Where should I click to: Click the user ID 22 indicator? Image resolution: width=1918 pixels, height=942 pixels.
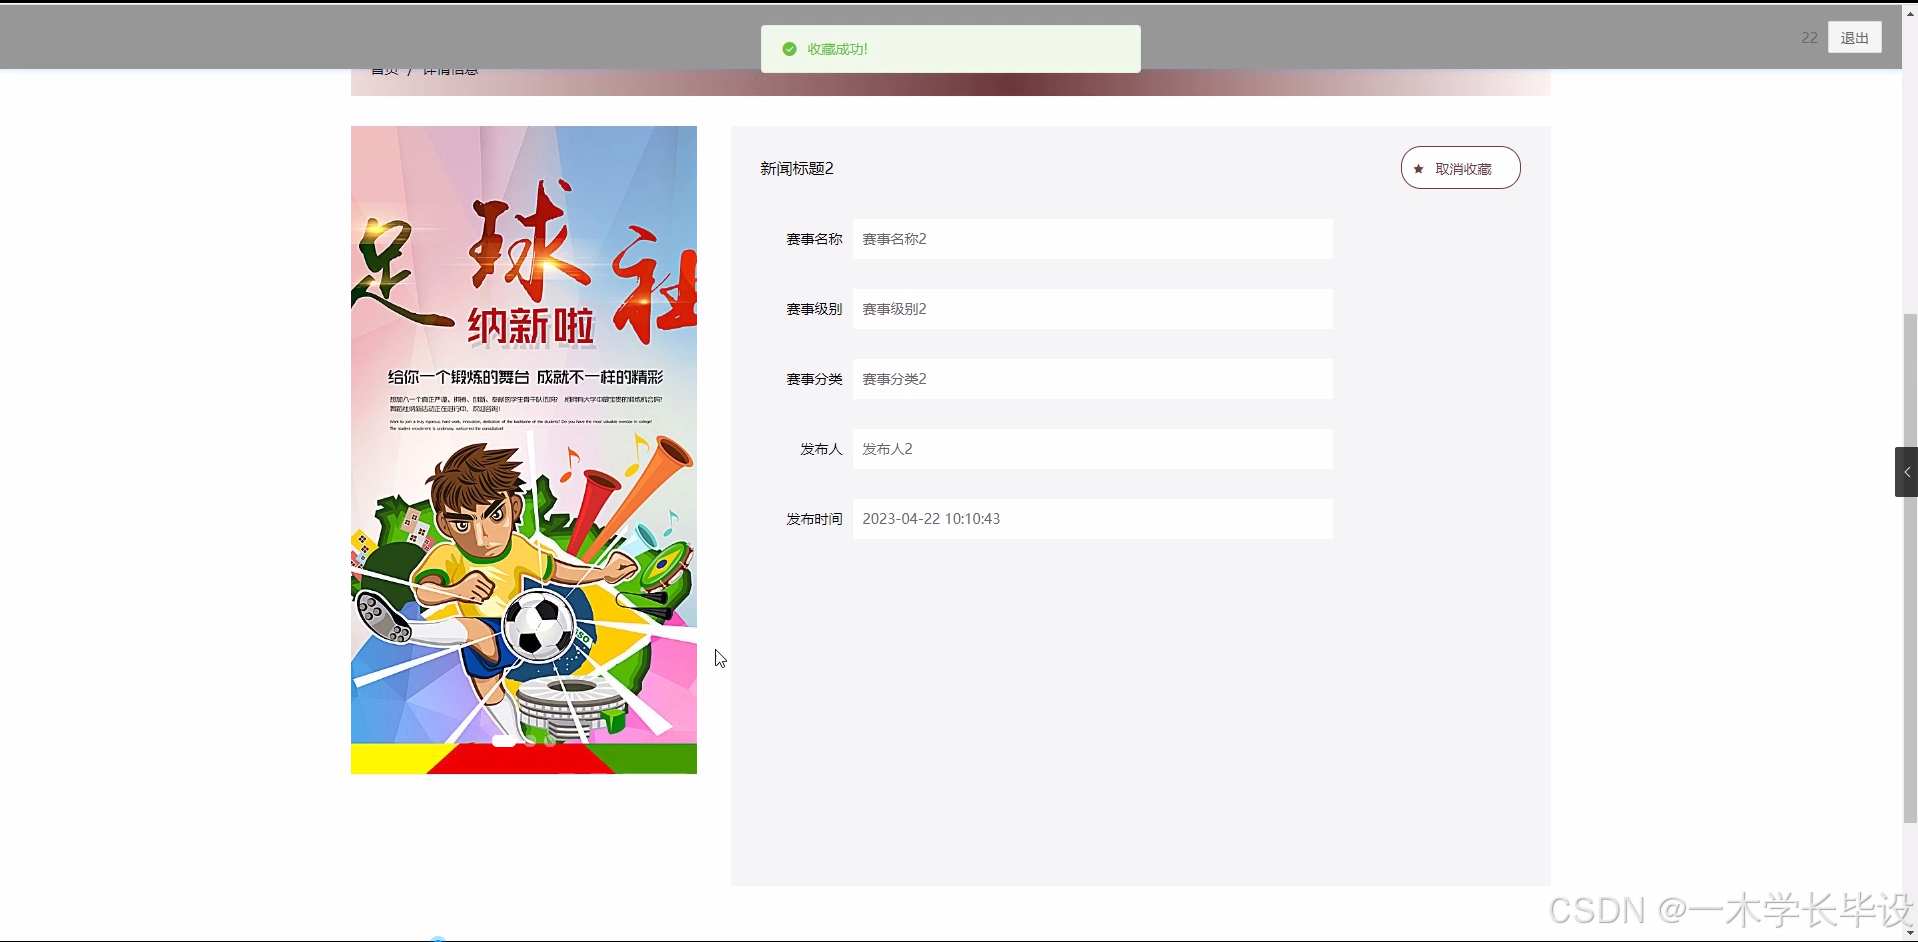tap(1808, 37)
